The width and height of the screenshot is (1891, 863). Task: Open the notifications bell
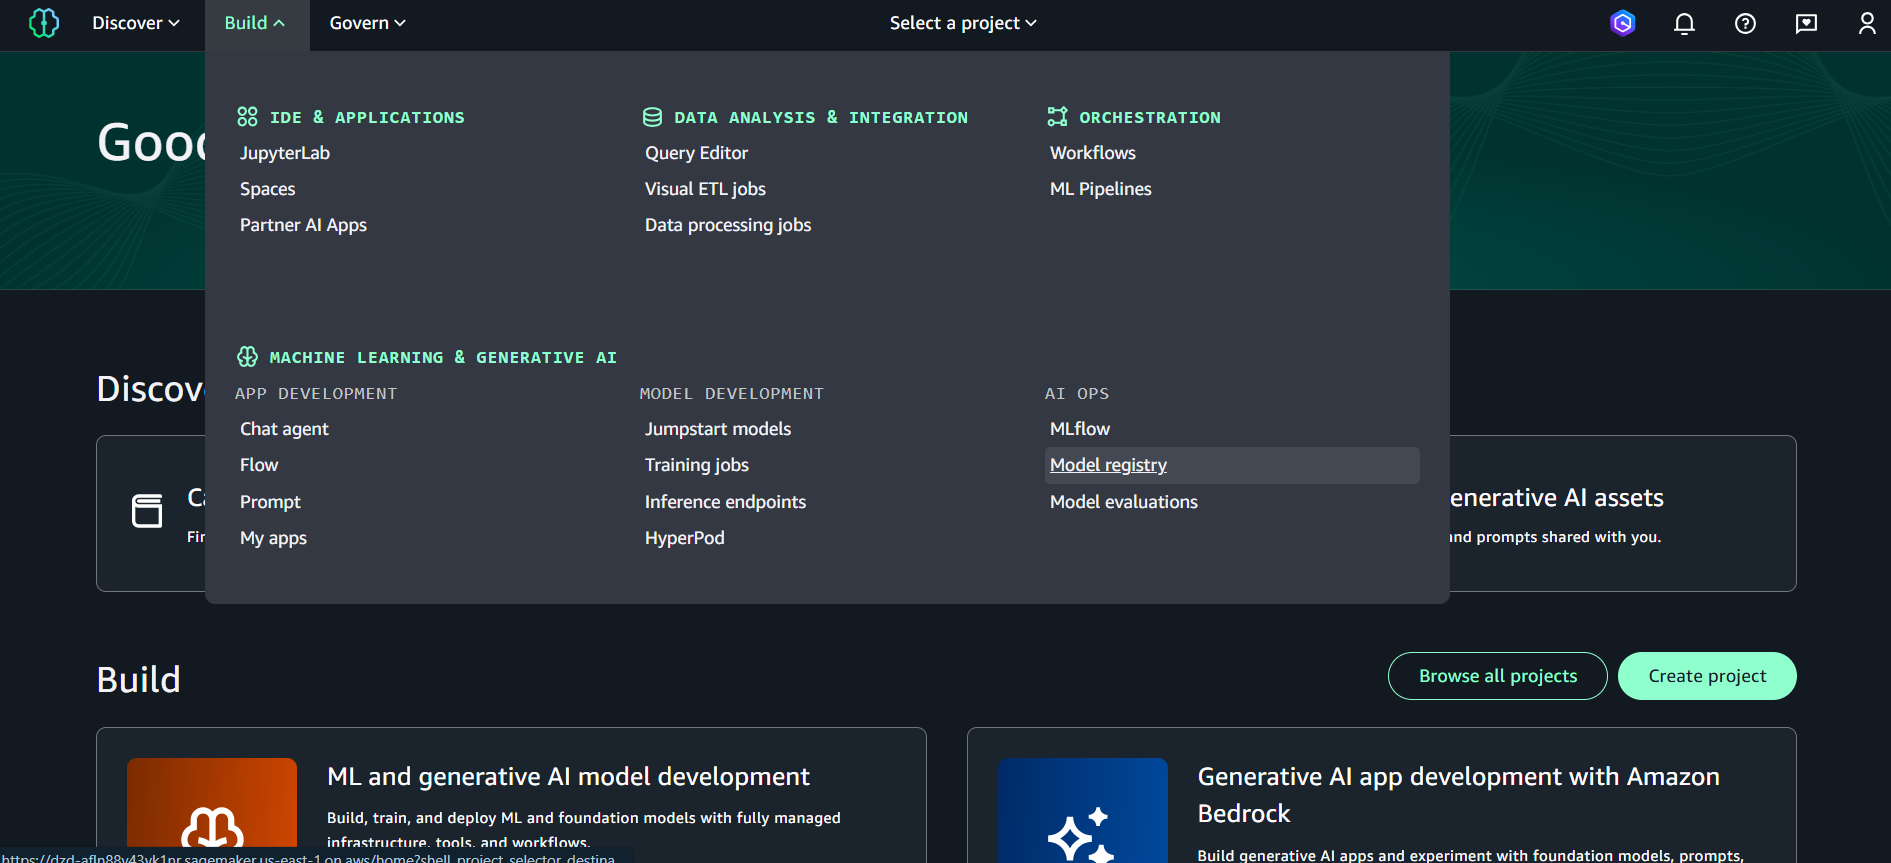tap(1684, 23)
